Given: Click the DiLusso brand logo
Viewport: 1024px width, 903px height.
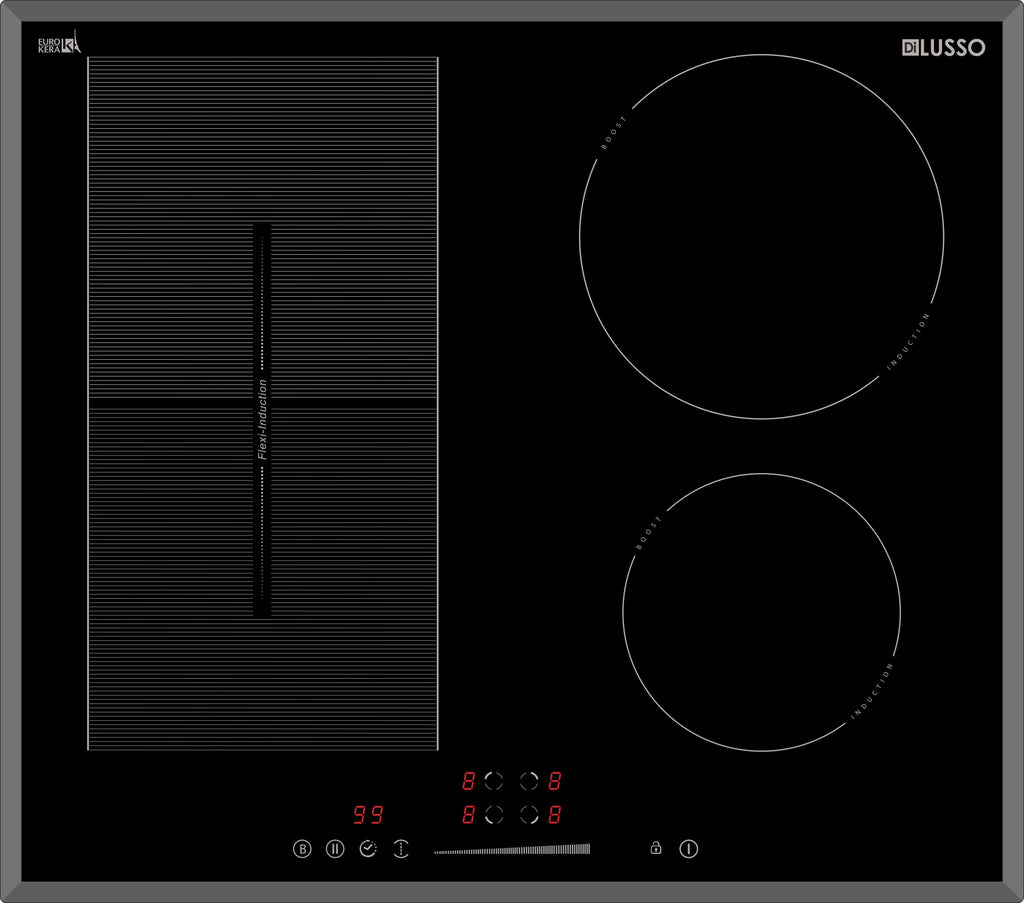Looking at the screenshot, I should click(x=943, y=47).
